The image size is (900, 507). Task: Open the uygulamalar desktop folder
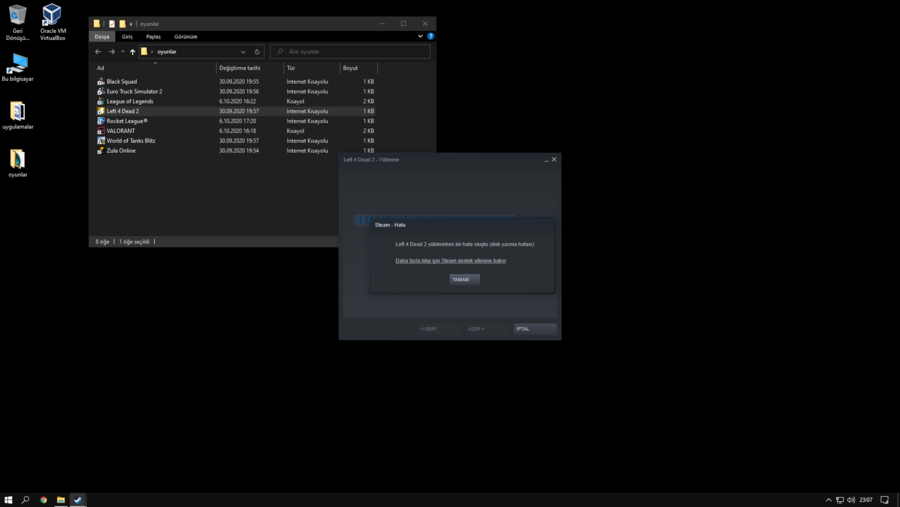point(18,115)
